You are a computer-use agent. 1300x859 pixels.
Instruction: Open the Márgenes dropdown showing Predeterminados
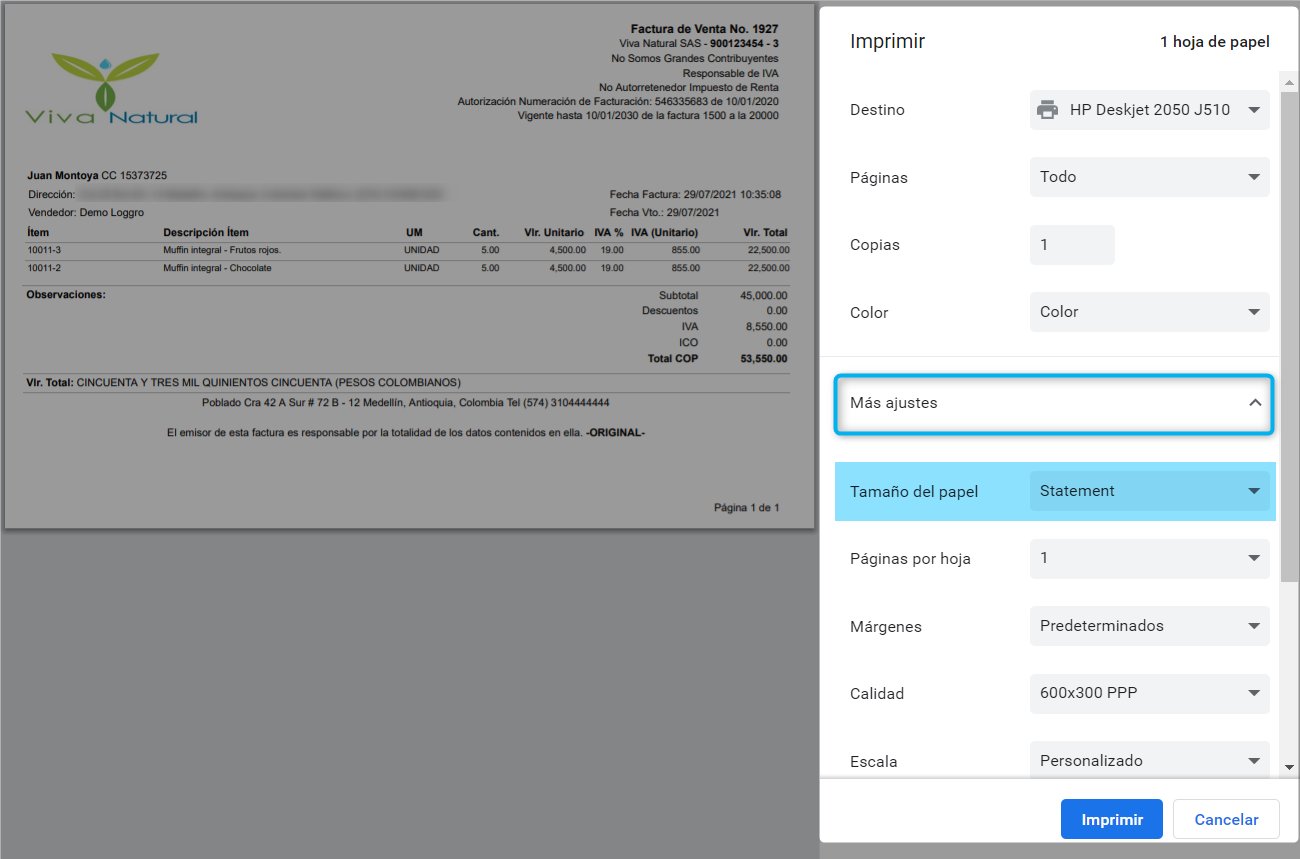coord(1149,626)
